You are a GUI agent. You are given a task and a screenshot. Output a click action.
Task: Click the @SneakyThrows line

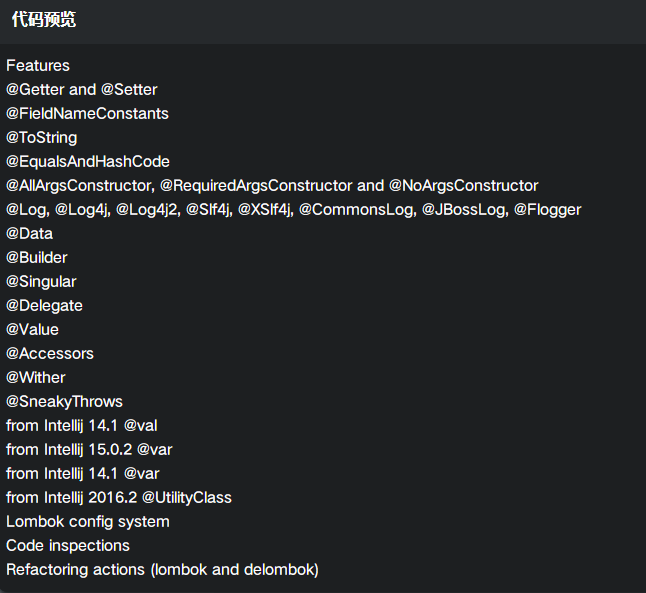pos(64,402)
